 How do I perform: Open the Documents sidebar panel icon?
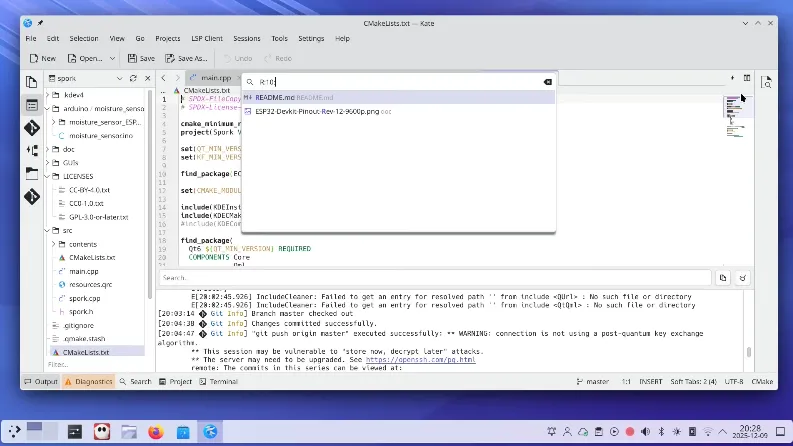(31, 81)
